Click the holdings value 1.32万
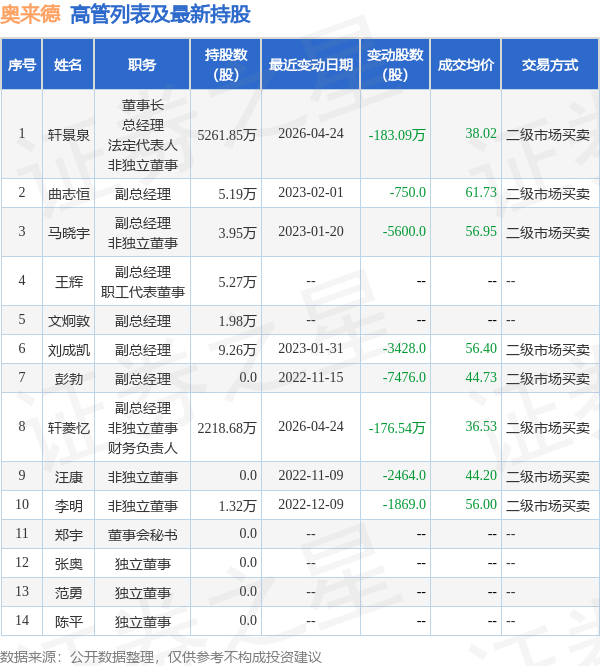 point(237,506)
